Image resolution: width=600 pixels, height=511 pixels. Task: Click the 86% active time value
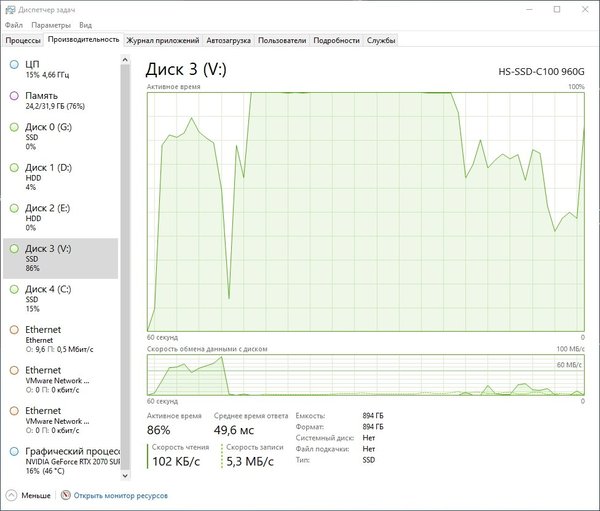click(158, 430)
